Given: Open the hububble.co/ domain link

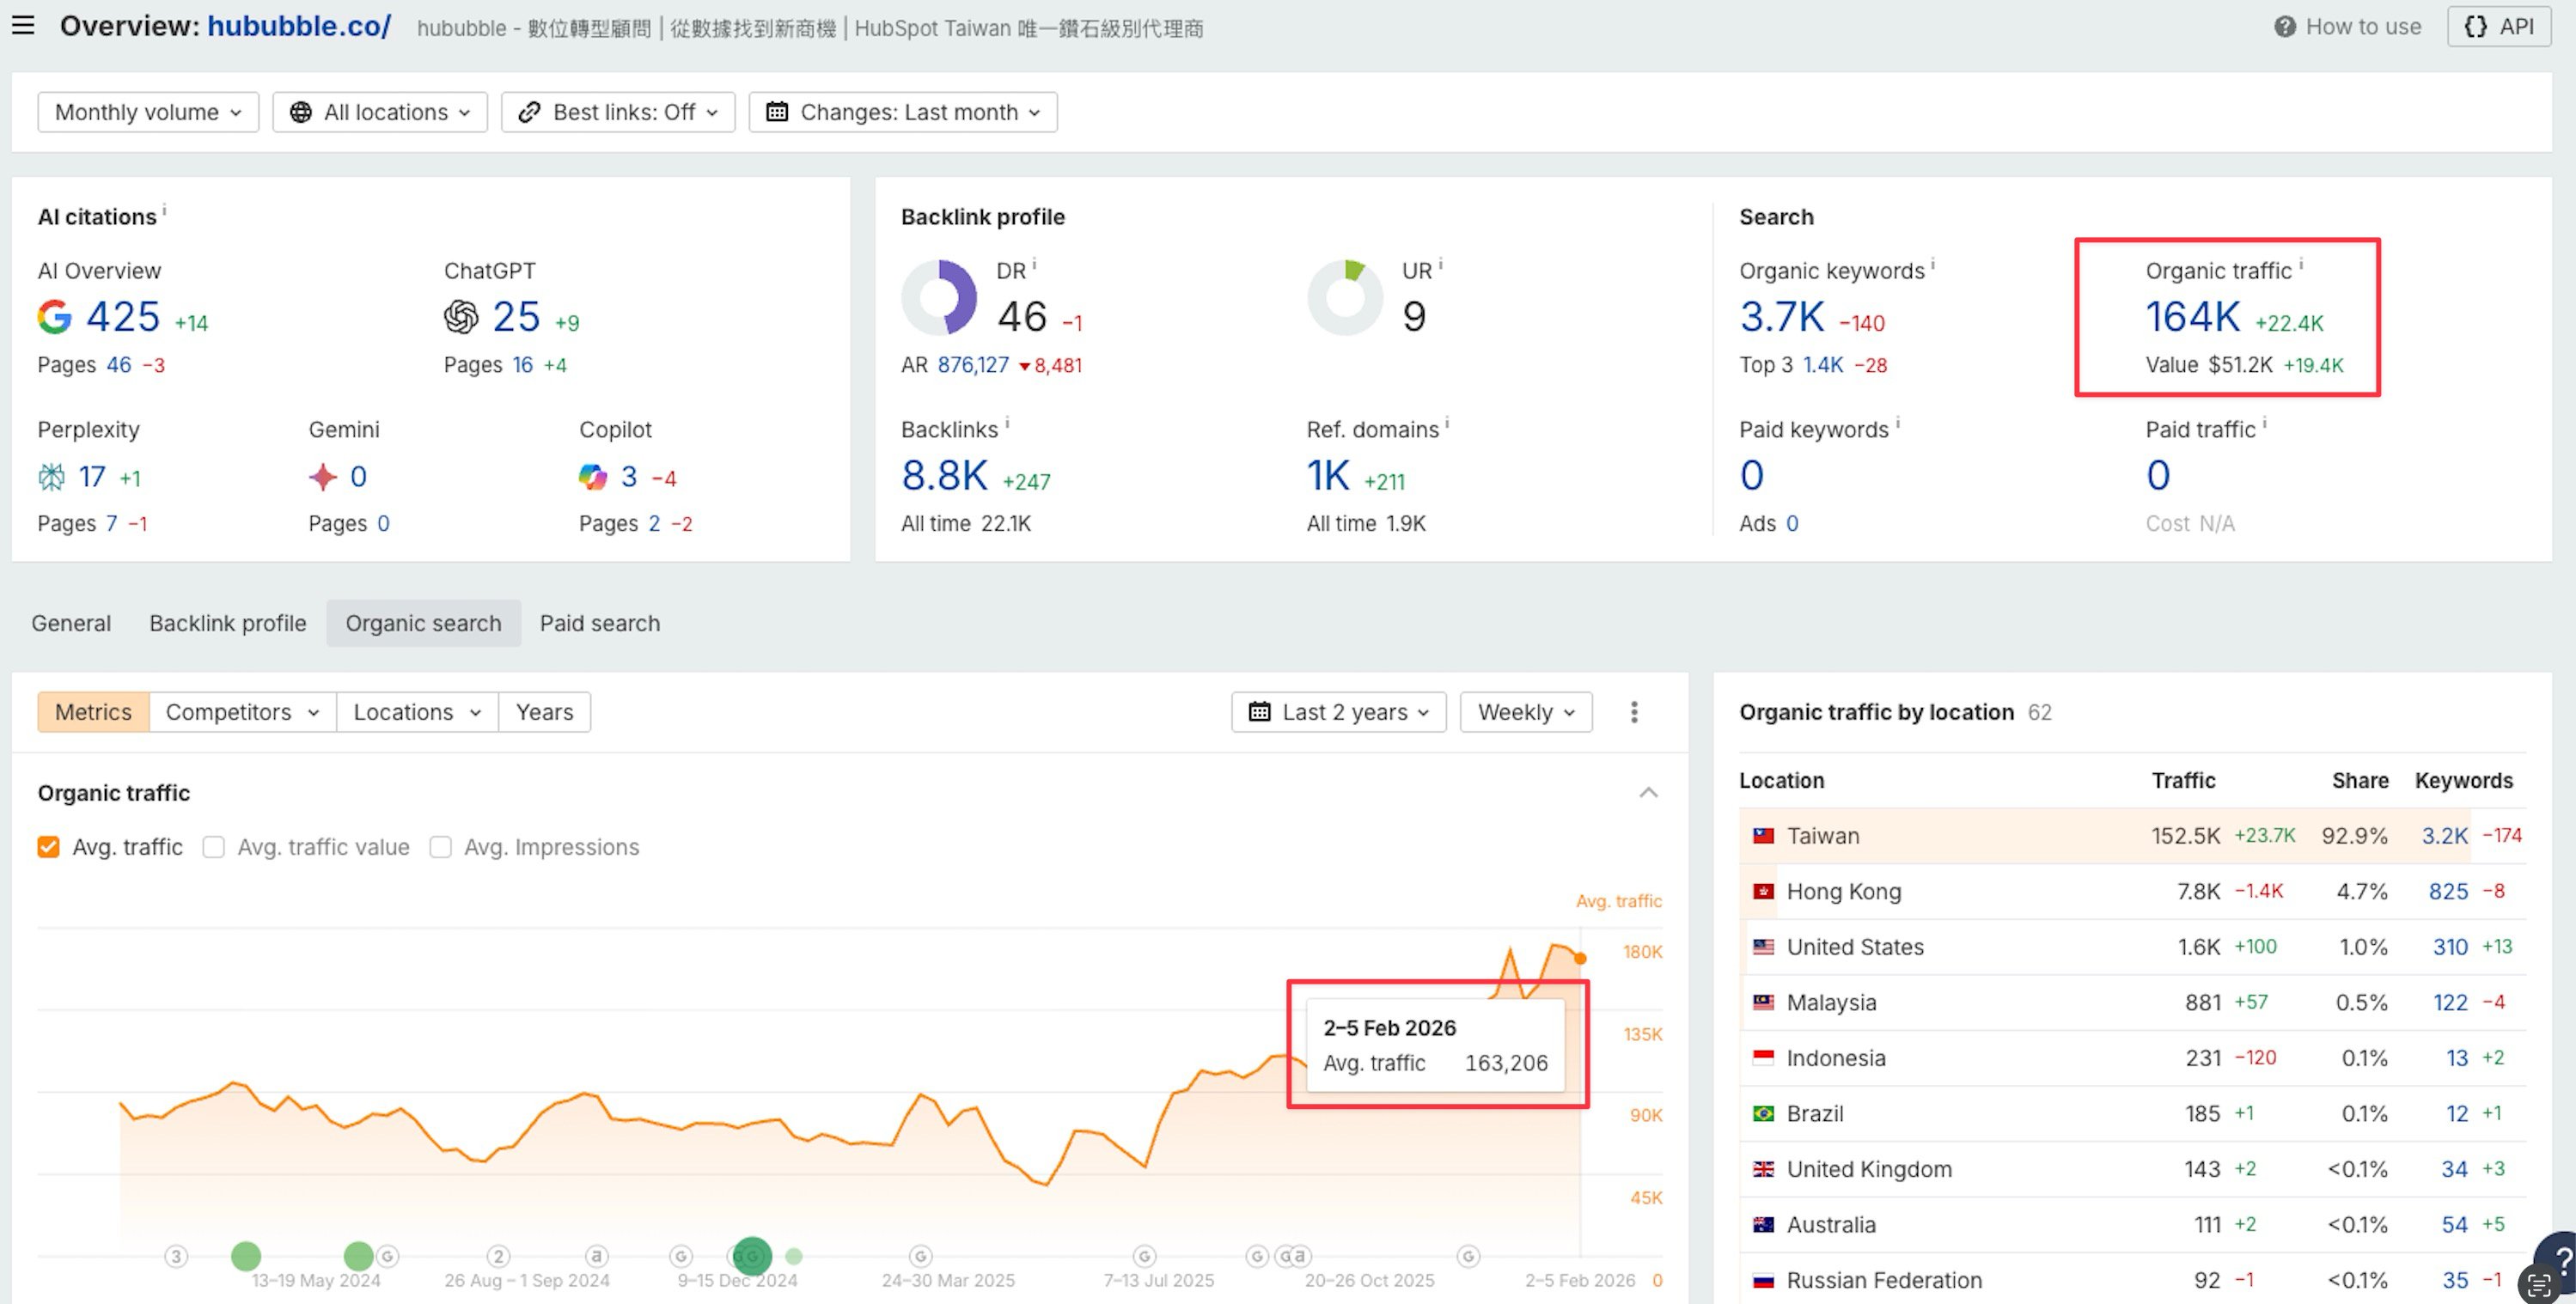Looking at the screenshot, I should 297,26.
